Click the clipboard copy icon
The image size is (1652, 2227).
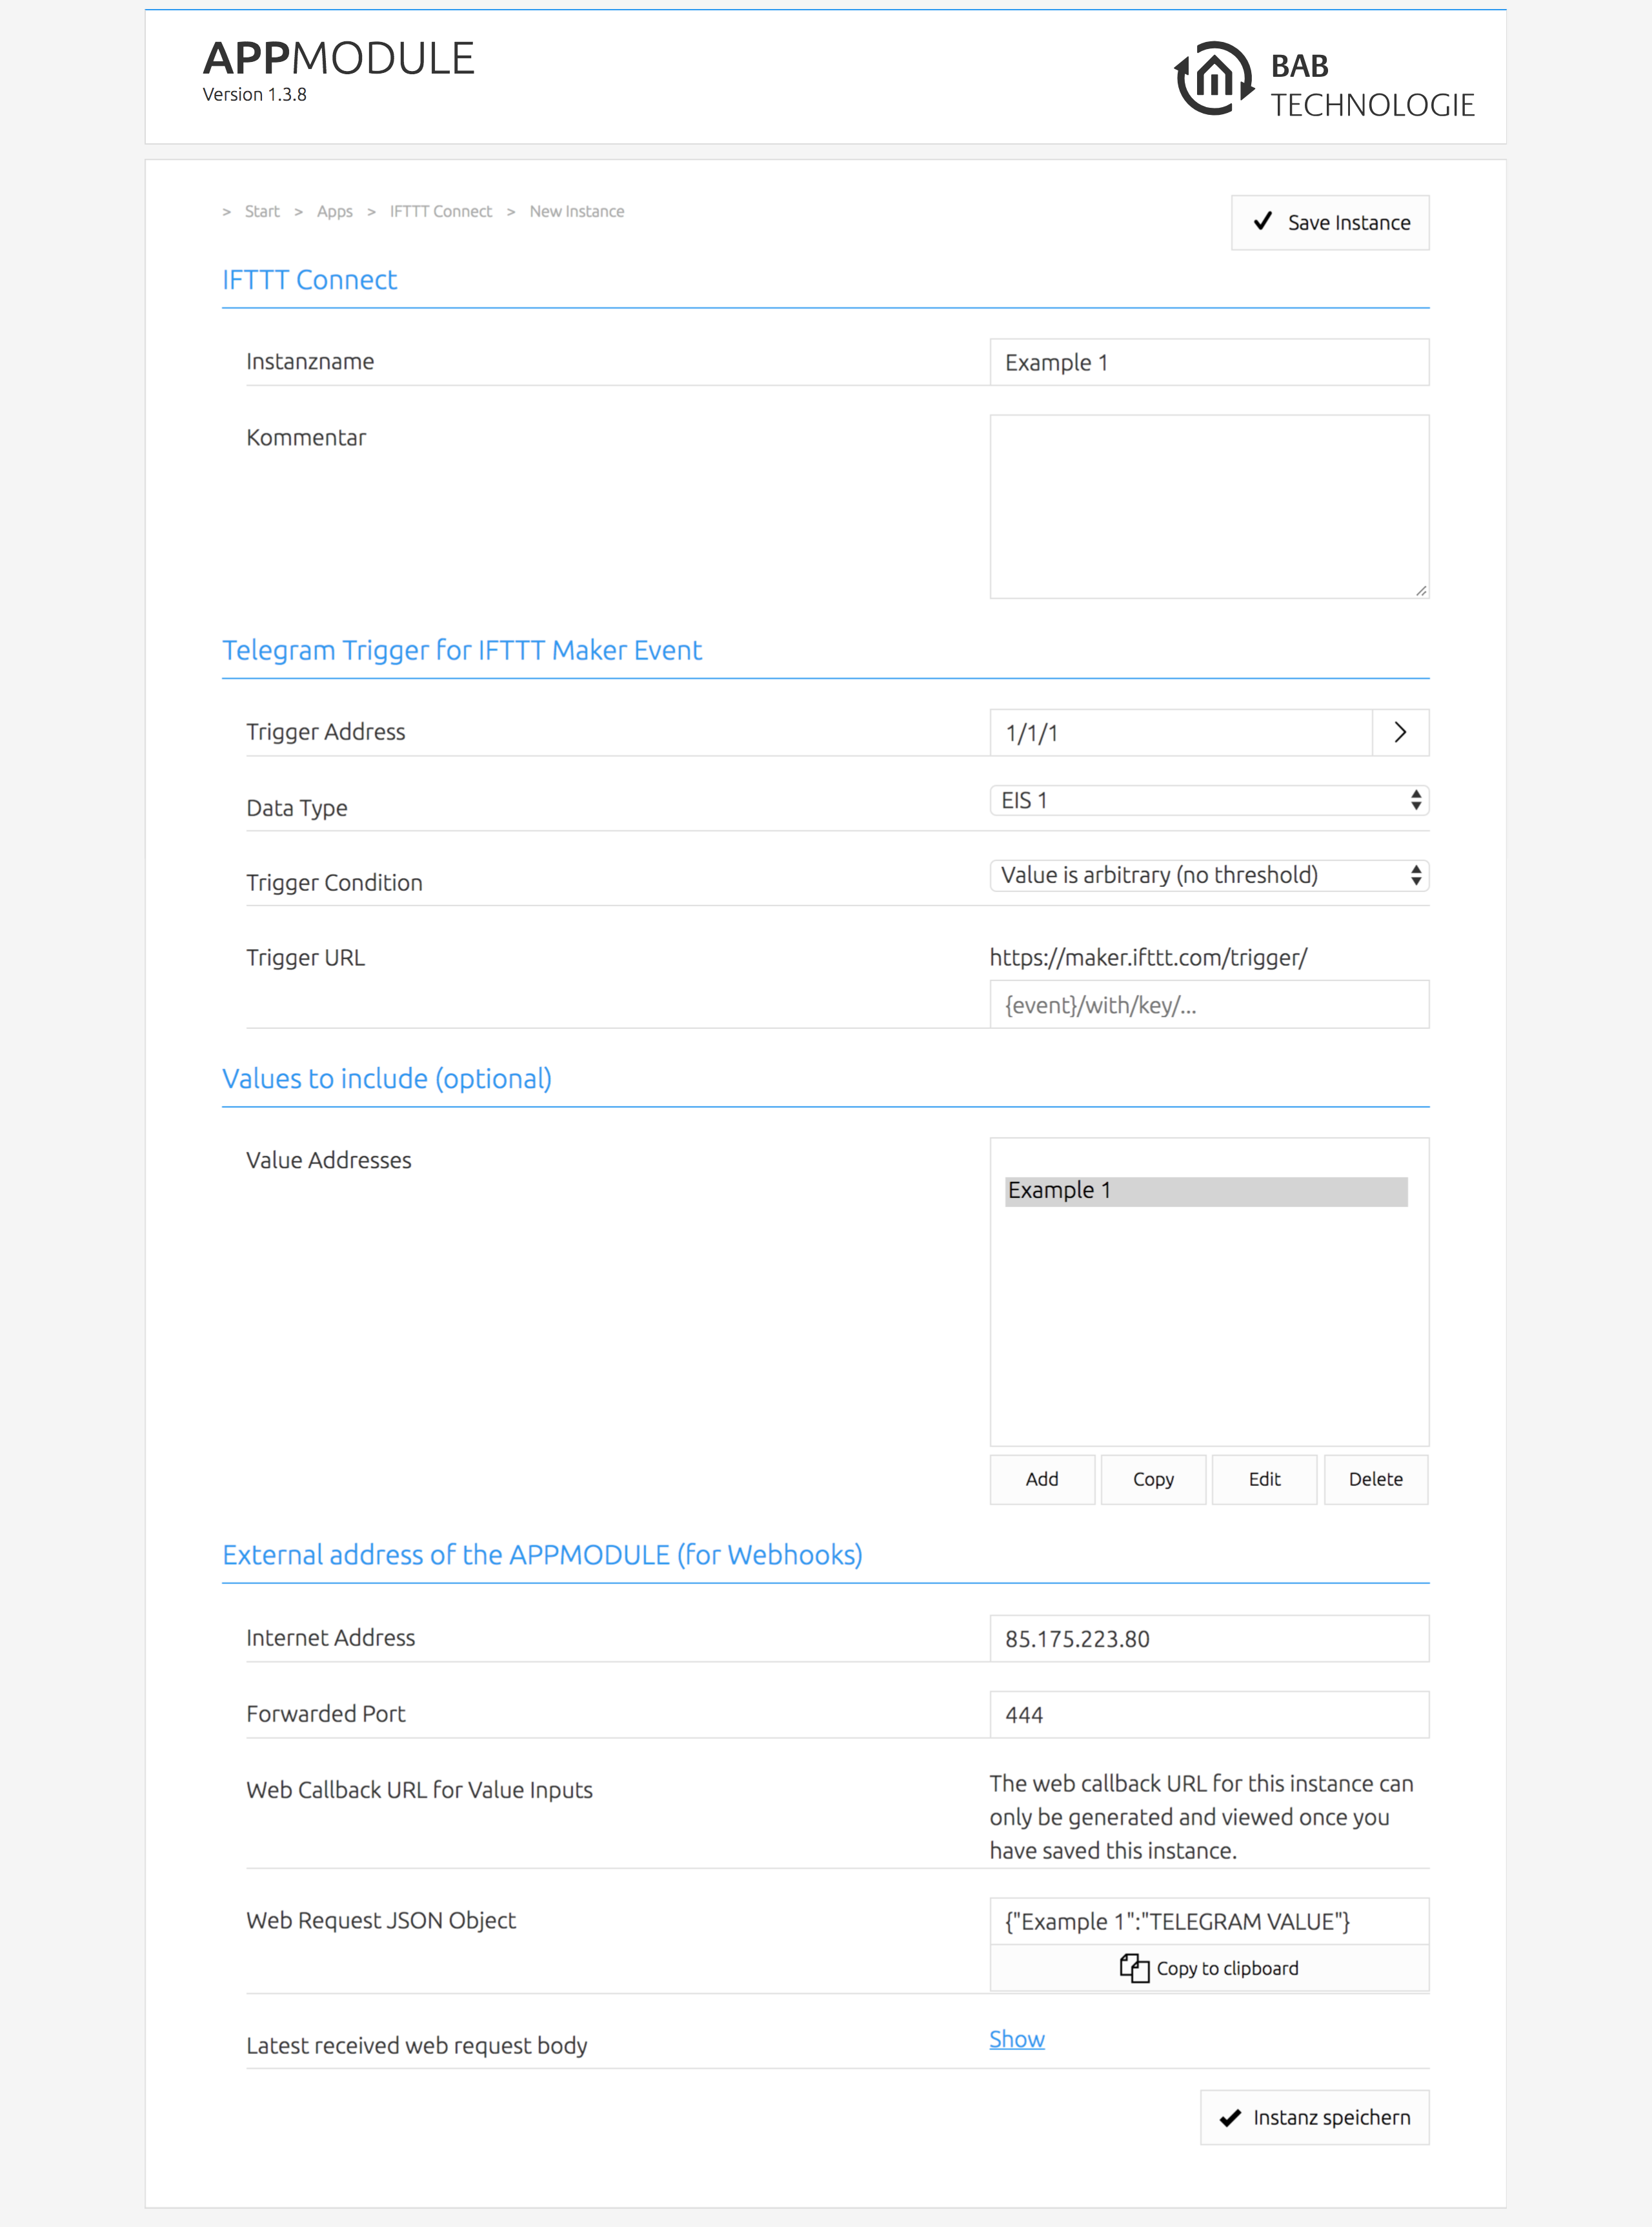click(1134, 1968)
